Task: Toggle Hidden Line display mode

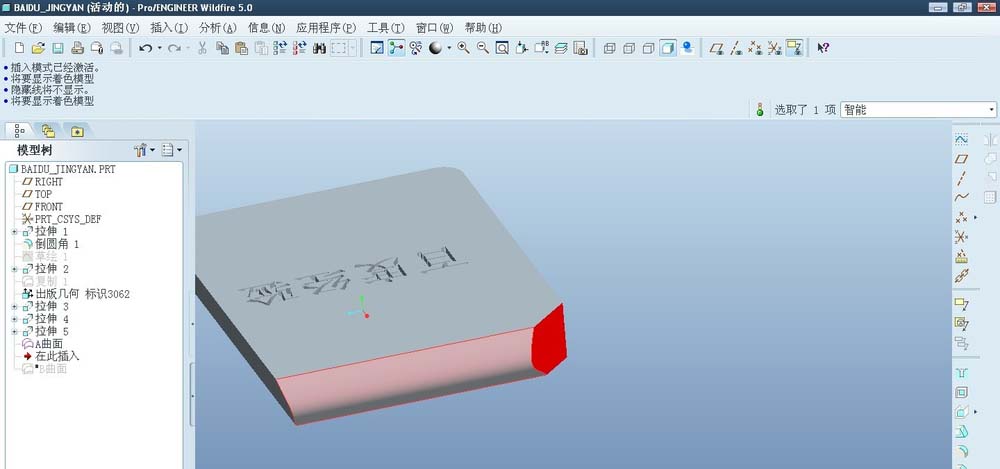Action: point(628,48)
